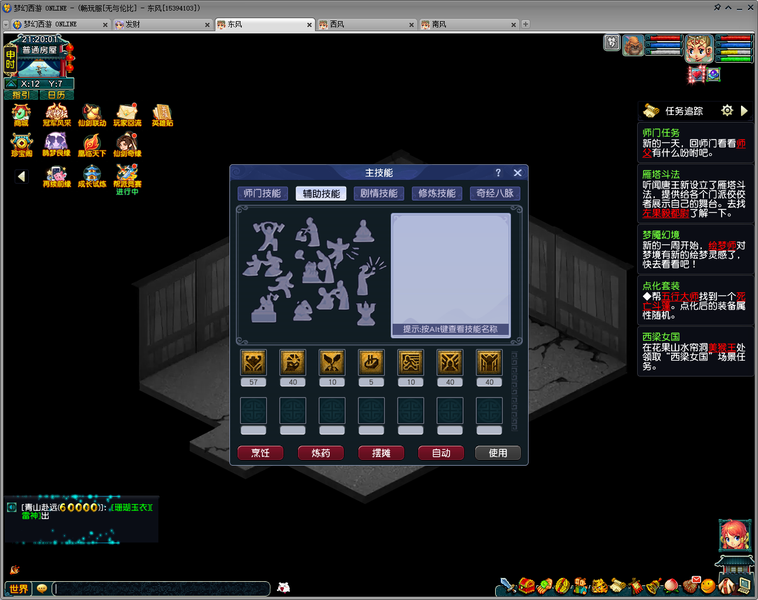This screenshot has height=600, width=758.
Task: Open the fist friends icon with mail badge
Action: point(691,585)
